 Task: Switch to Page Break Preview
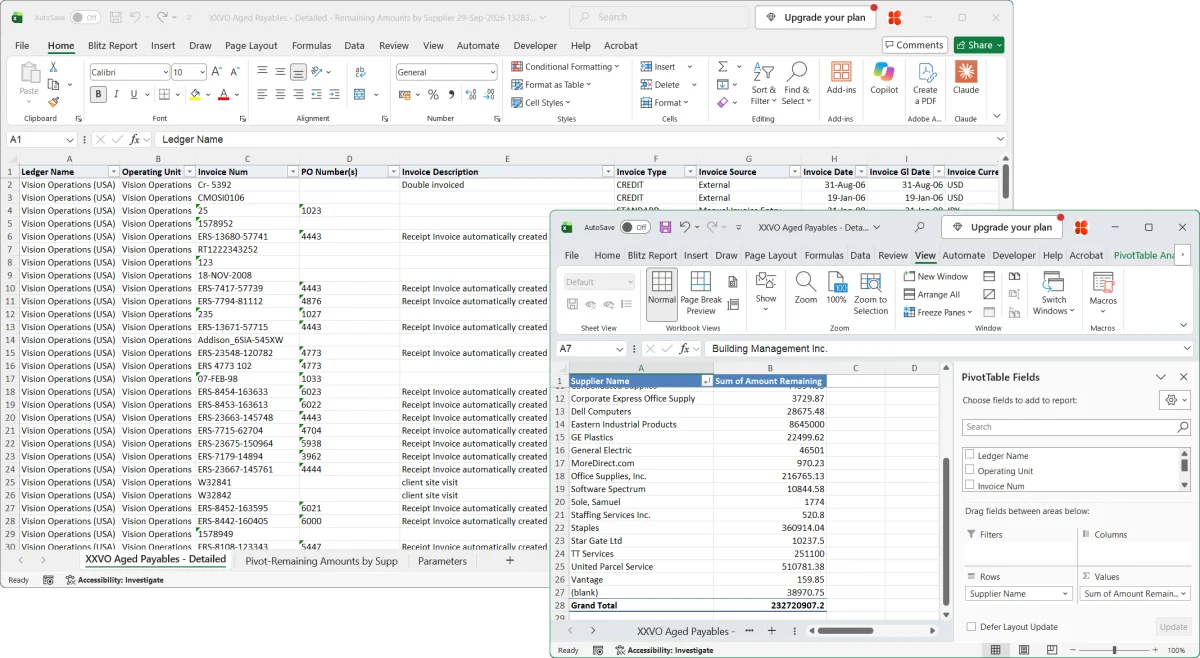tap(701, 292)
